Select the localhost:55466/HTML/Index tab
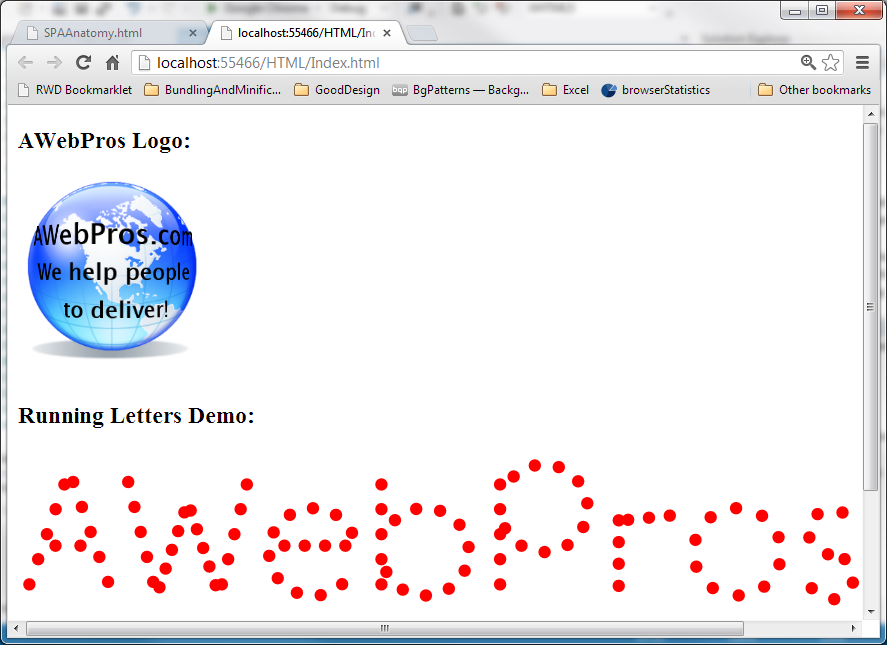 [x=305, y=33]
